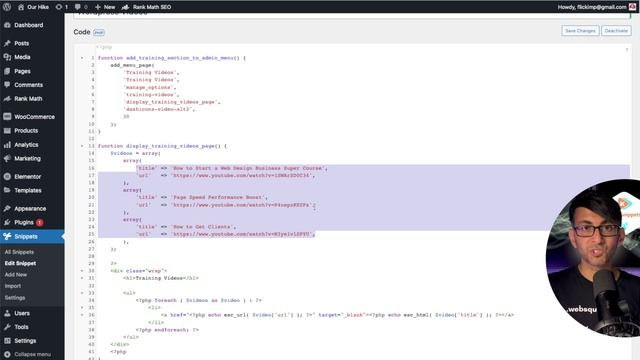Place cursor in code line 'manage_options'
This screenshot has height=360, width=640.
point(150,87)
